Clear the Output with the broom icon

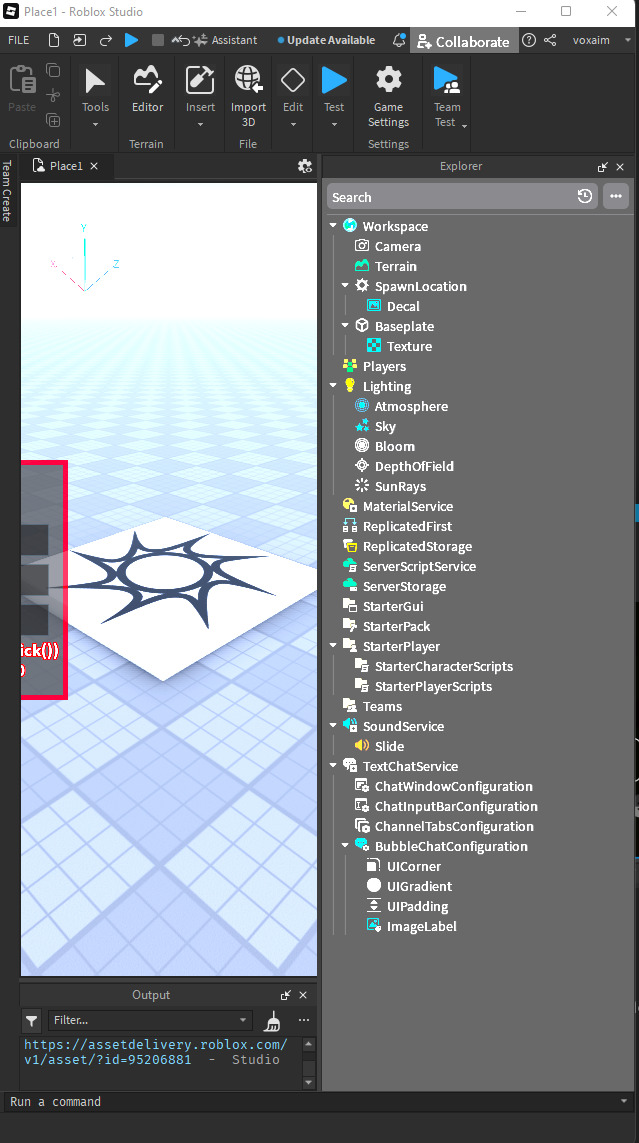click(273, 1021)
